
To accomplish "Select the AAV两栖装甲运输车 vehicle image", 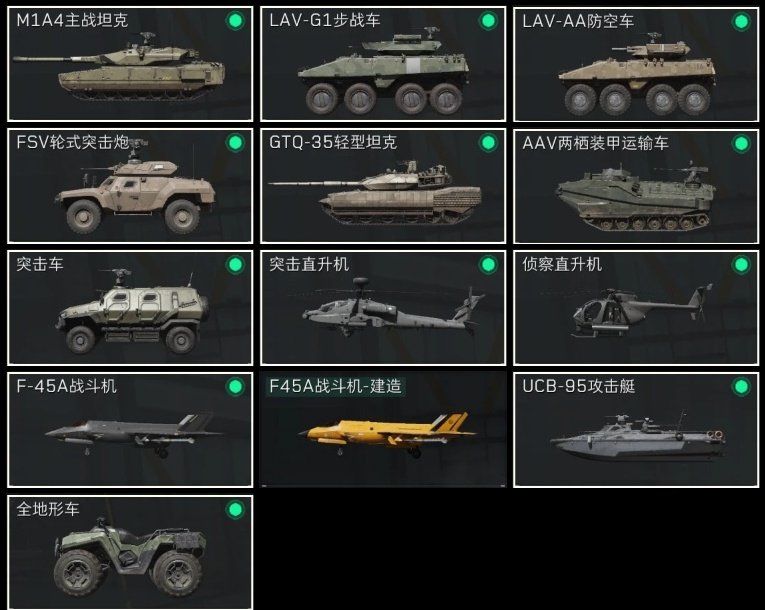I will click(635, 198).
